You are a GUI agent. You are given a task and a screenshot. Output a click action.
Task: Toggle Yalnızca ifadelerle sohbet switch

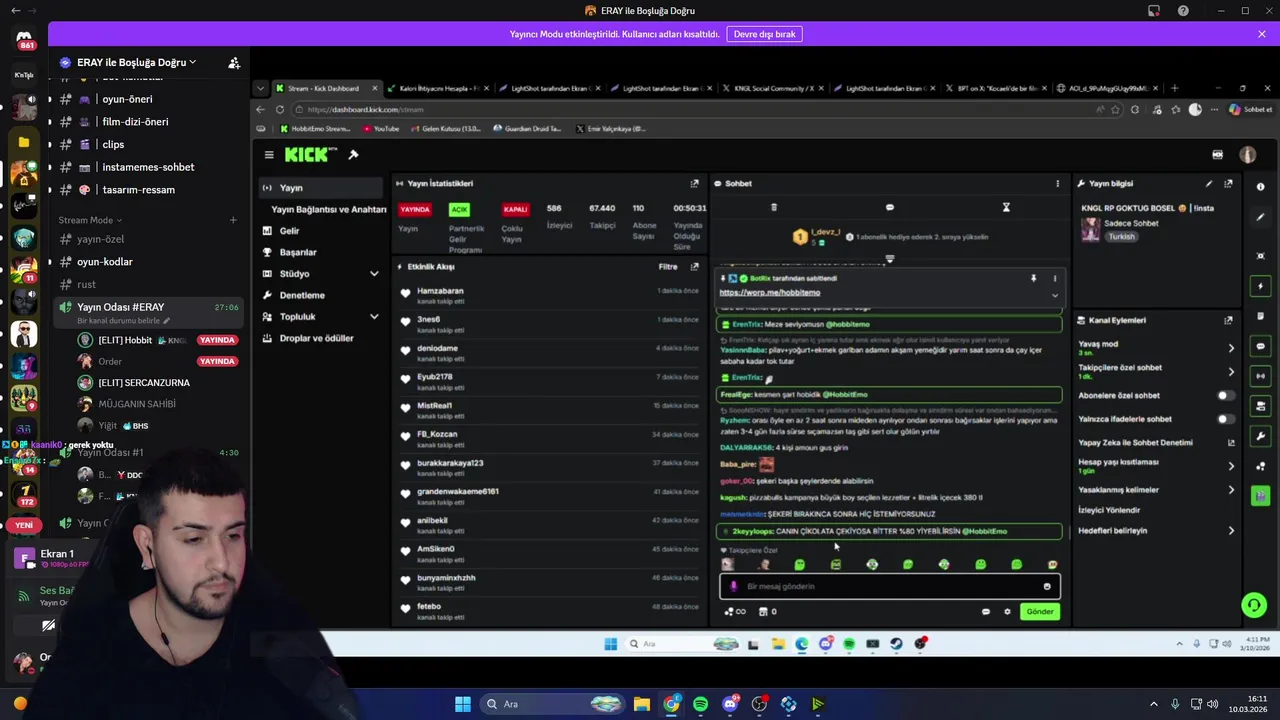(1224, 419)
